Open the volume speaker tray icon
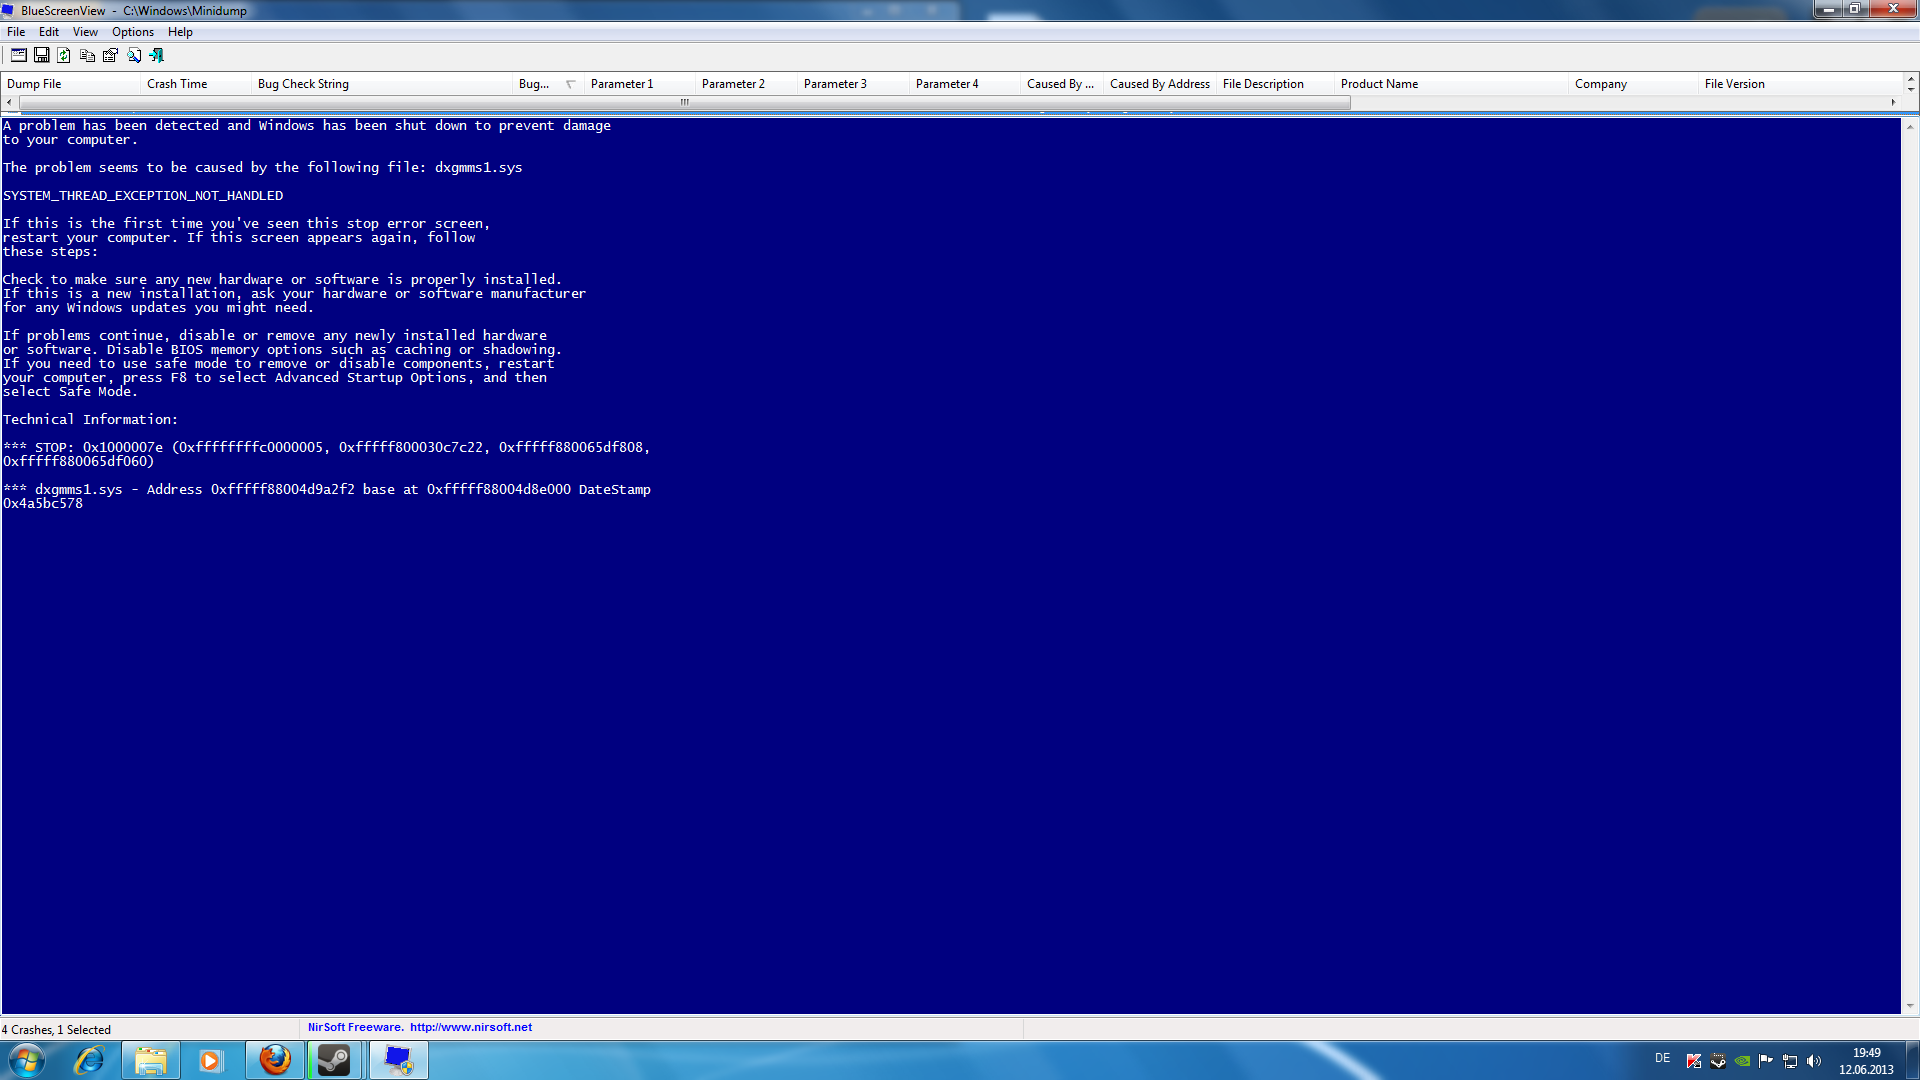The image size is (1920, 1080). [1814, 1061]
